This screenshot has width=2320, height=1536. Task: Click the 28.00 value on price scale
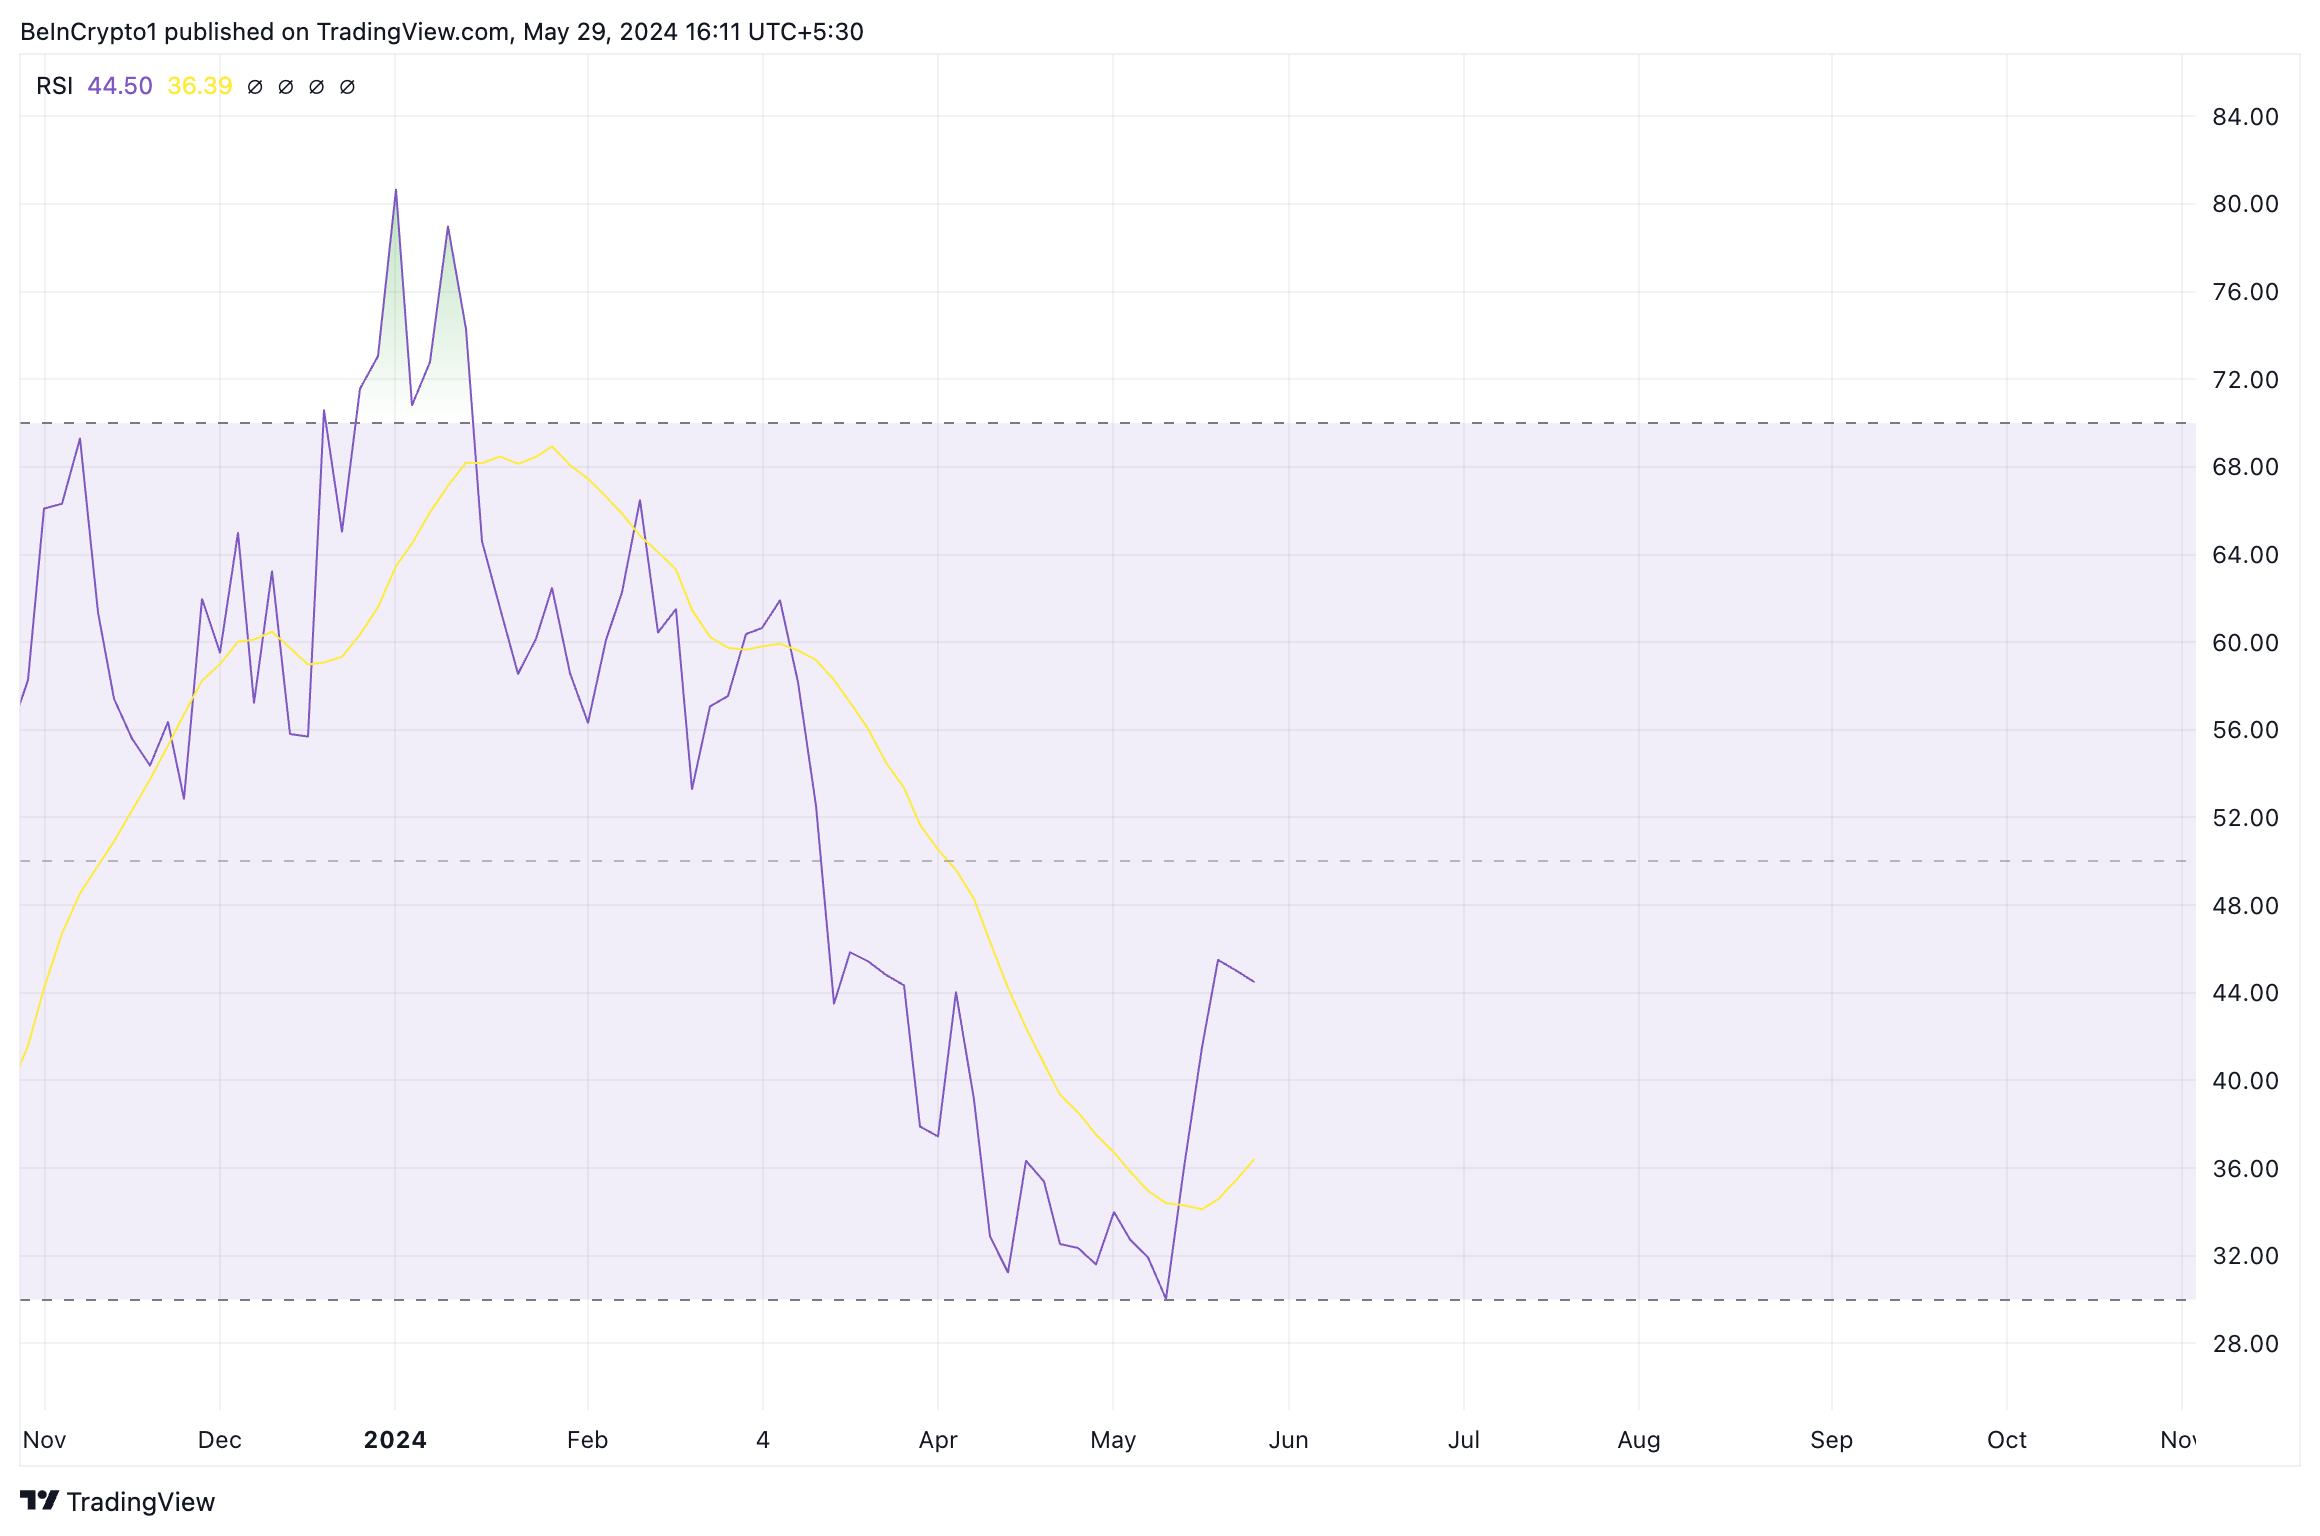coord(2245,1344)
